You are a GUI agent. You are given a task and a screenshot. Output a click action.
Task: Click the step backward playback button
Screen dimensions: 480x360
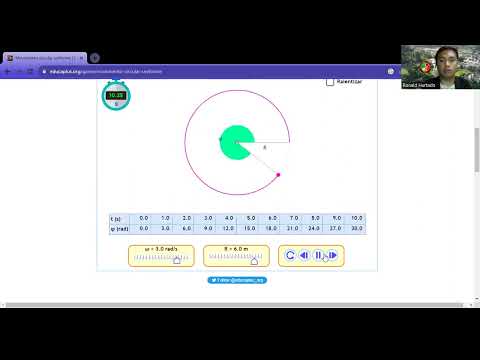click(304, 255)
